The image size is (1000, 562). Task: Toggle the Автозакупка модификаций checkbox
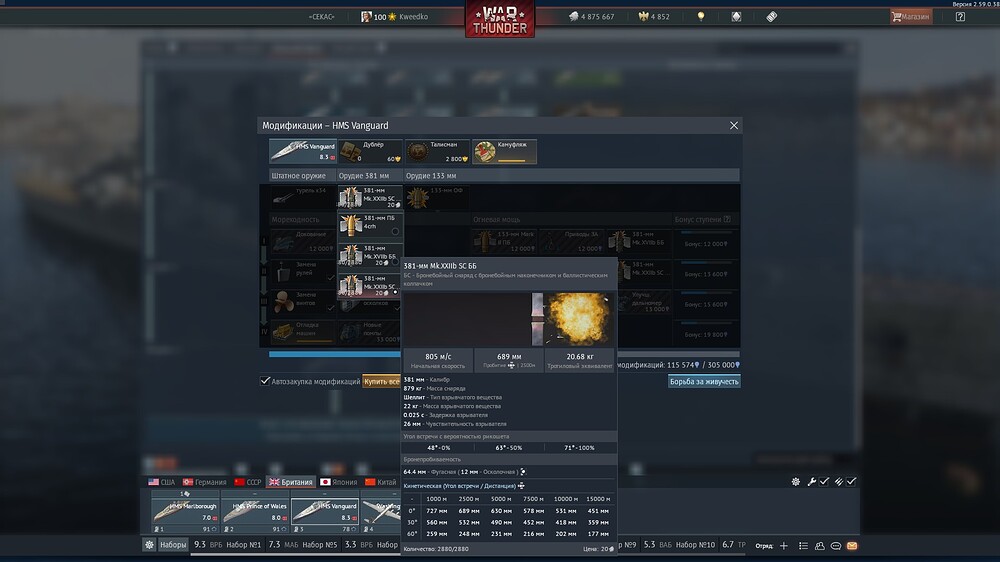point(265,381)
